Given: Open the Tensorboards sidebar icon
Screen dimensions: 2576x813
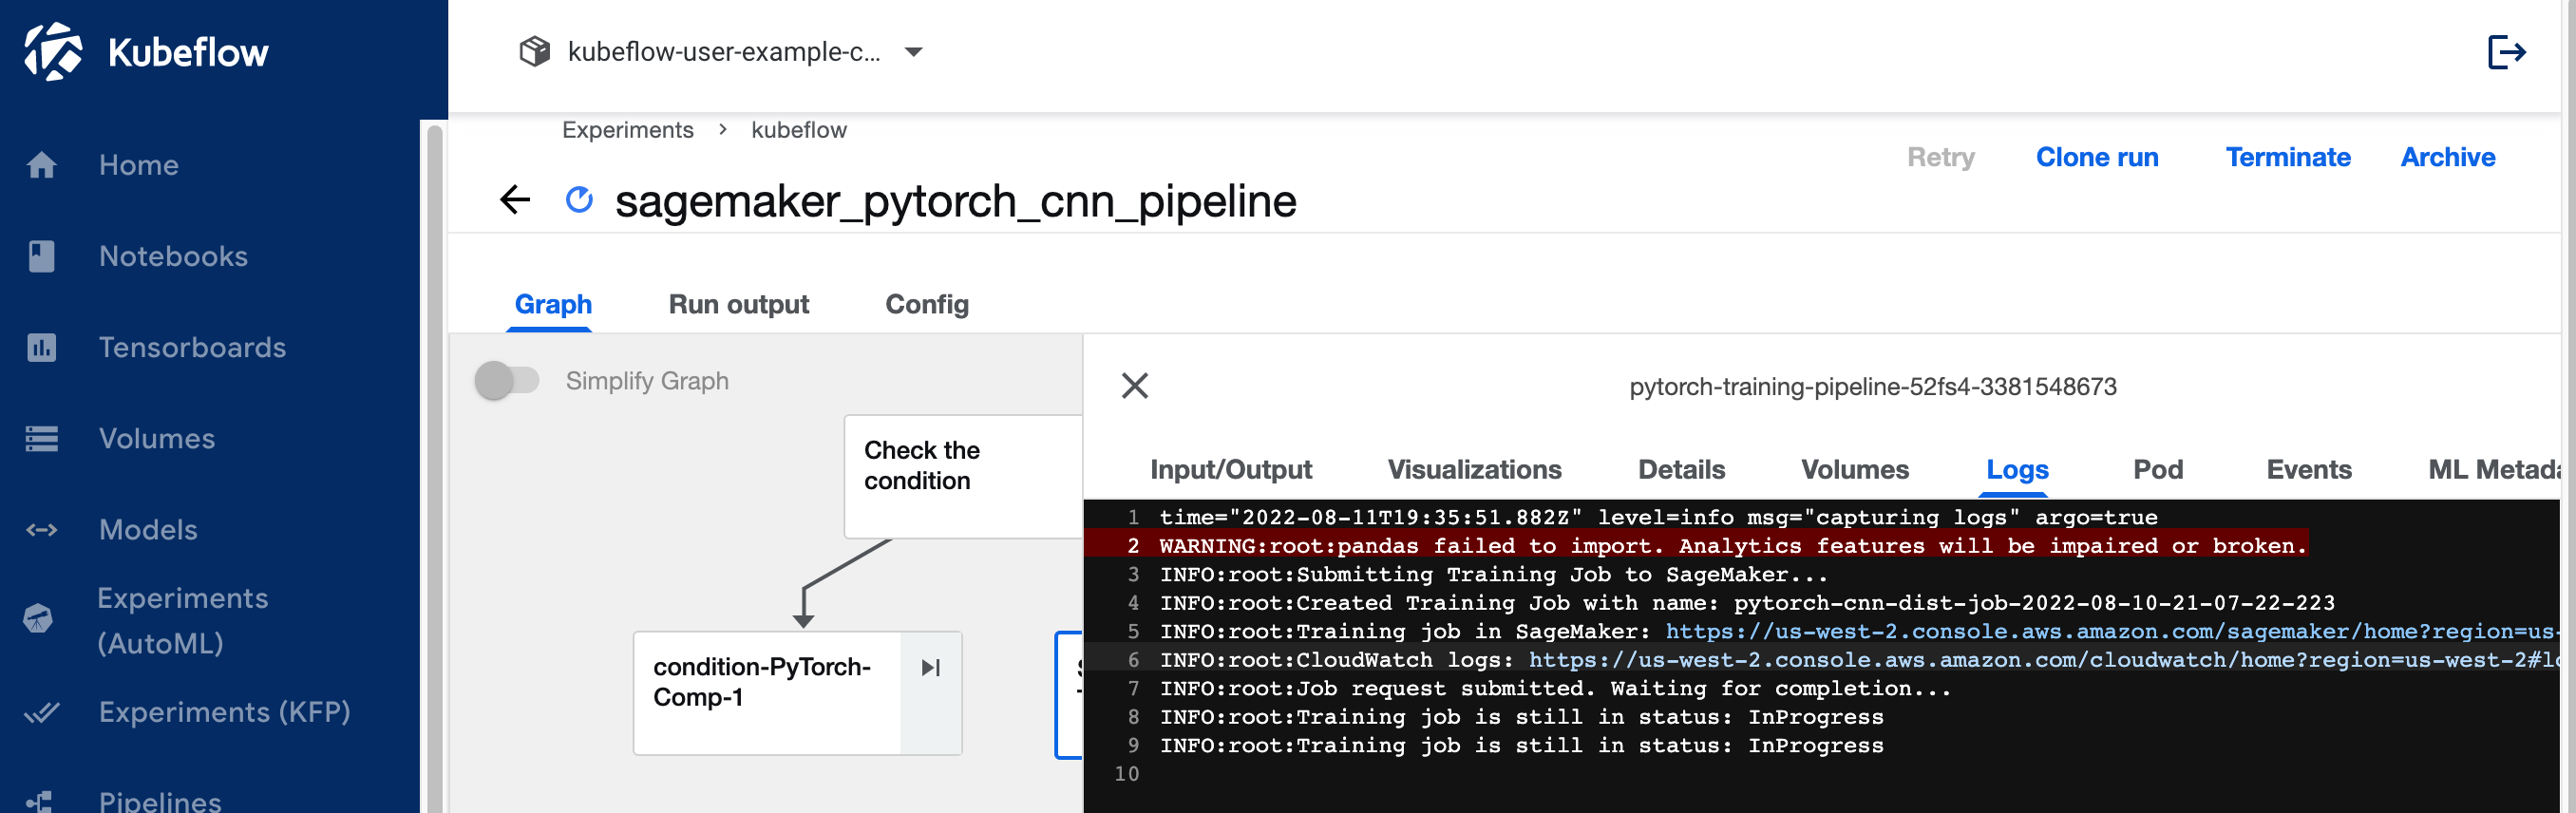Looking at the screenshot, I should [41, 347].
